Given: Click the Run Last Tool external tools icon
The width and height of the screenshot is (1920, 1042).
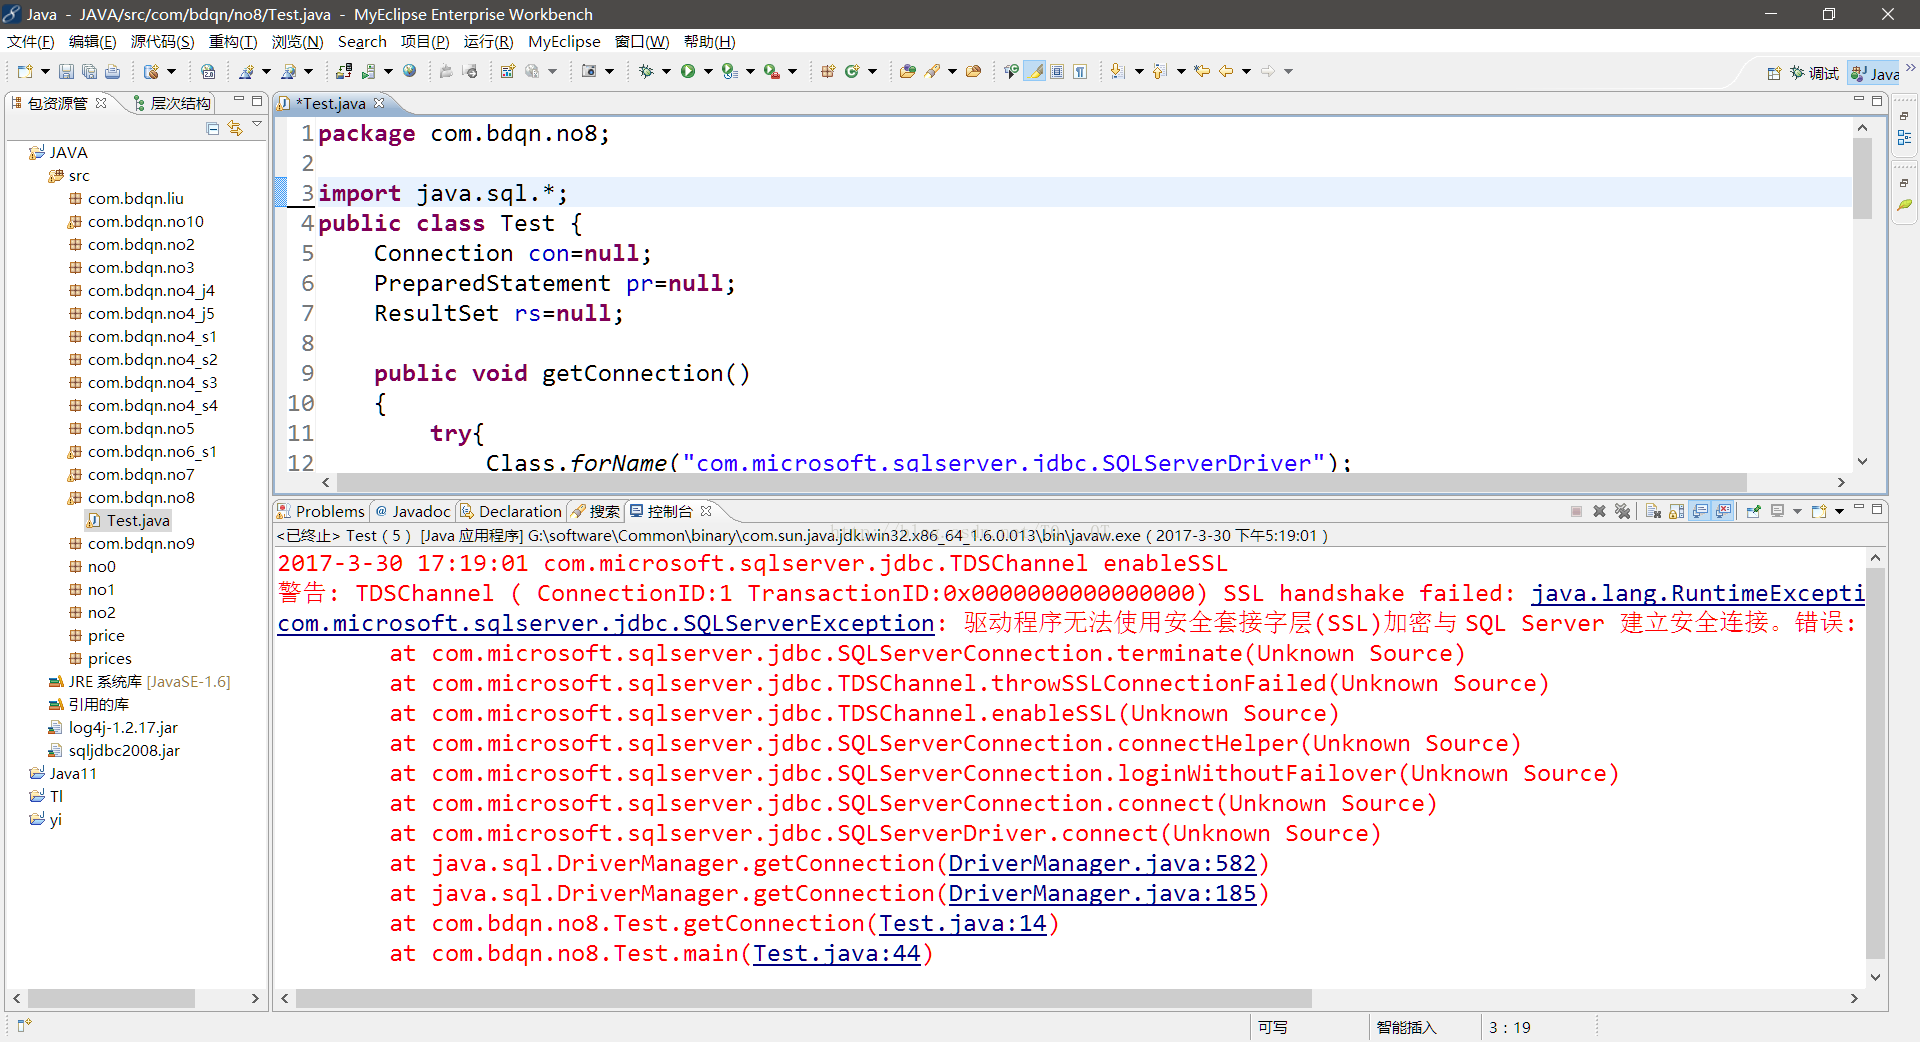Looking at the screenshot, I should (772, 71).
